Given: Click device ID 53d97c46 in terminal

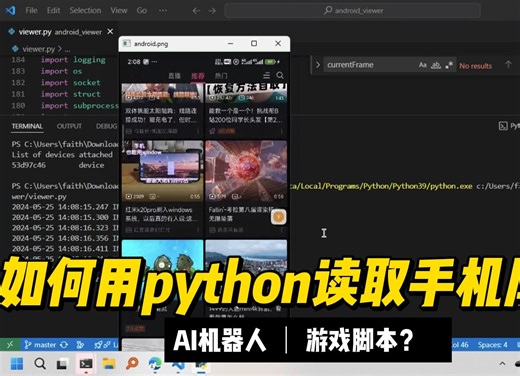Looking at the screenshot, I should click(29, 165).
